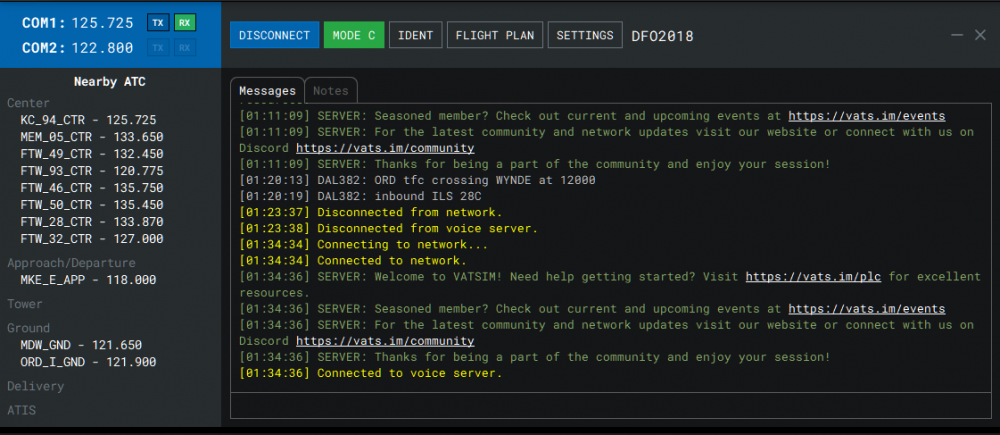Toggle COM1 receive RX button
Viewport: 1000px width, 435px height.
(184, 22)
